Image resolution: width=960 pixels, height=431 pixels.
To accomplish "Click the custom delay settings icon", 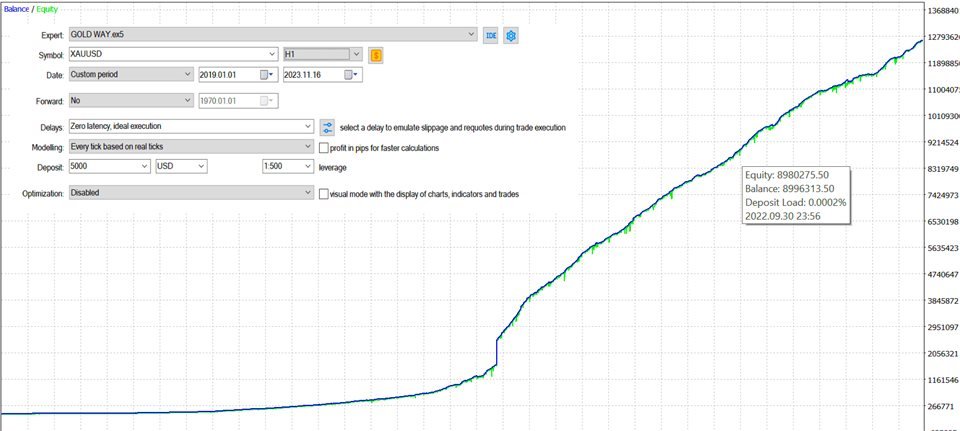I will pos(327,127).
